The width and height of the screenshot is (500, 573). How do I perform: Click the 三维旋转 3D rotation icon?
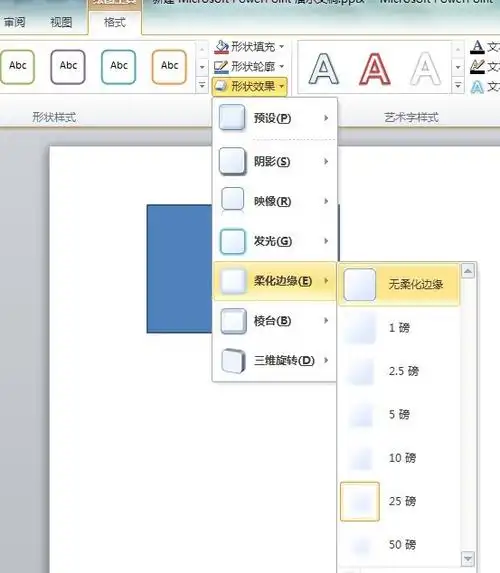(x=233, y=360)
